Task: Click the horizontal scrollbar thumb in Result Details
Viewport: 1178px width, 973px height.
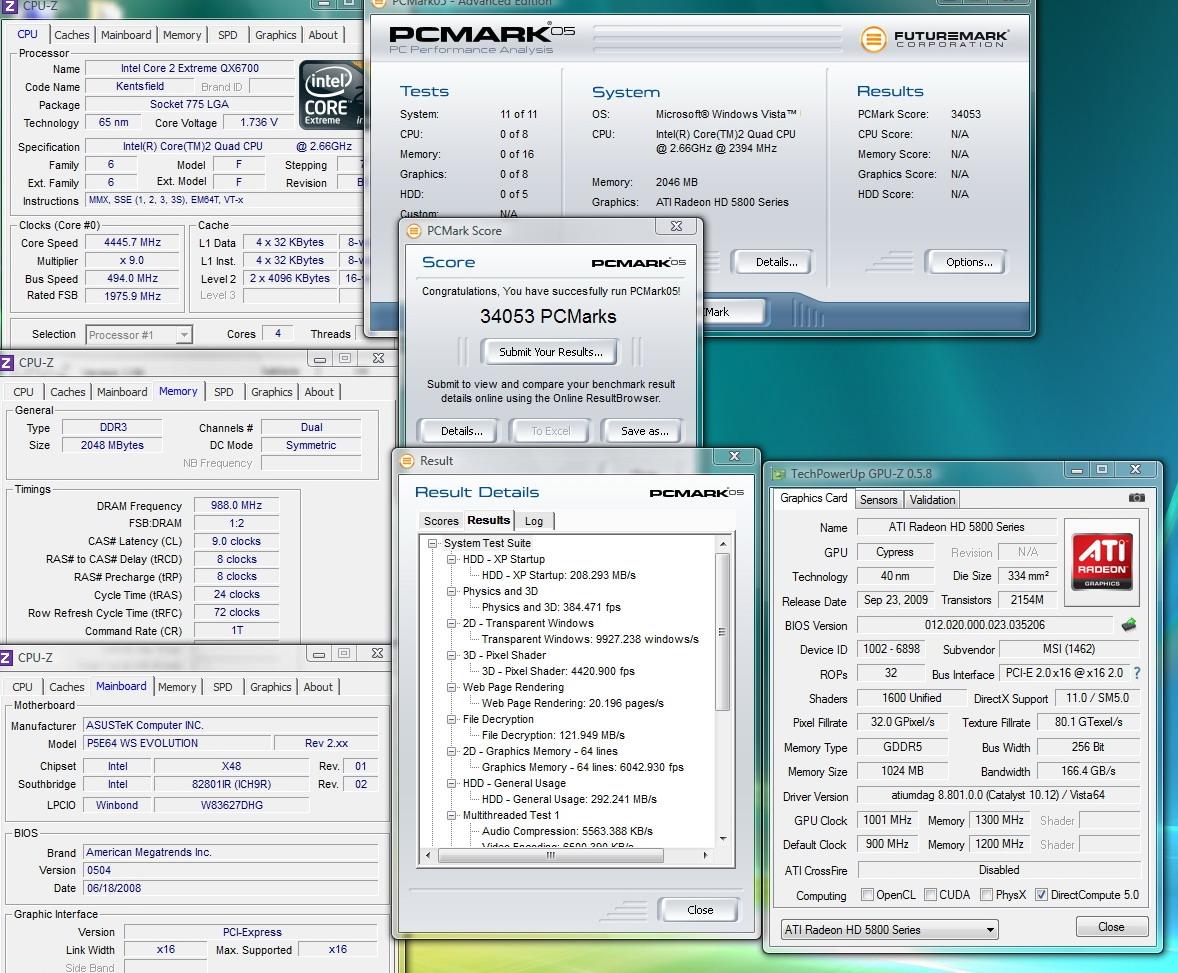Action: 551,855
